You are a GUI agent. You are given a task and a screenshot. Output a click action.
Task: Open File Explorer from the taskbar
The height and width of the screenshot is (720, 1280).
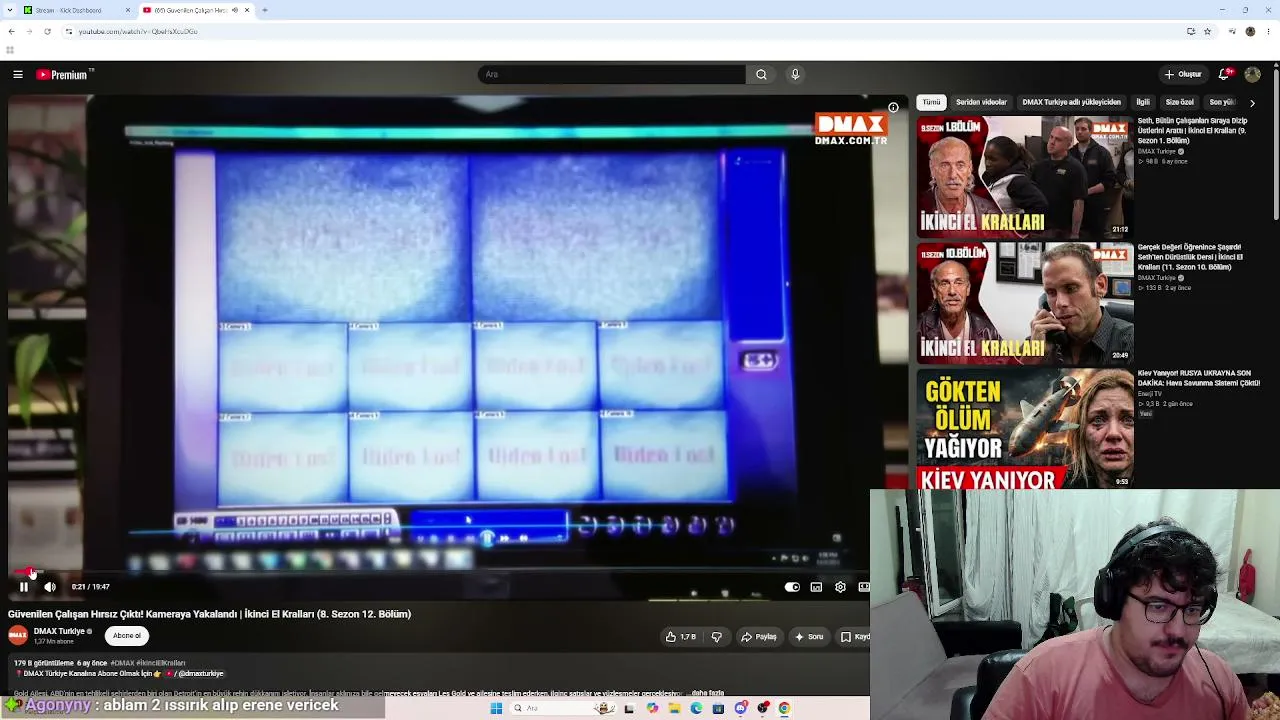click(674, 708)
